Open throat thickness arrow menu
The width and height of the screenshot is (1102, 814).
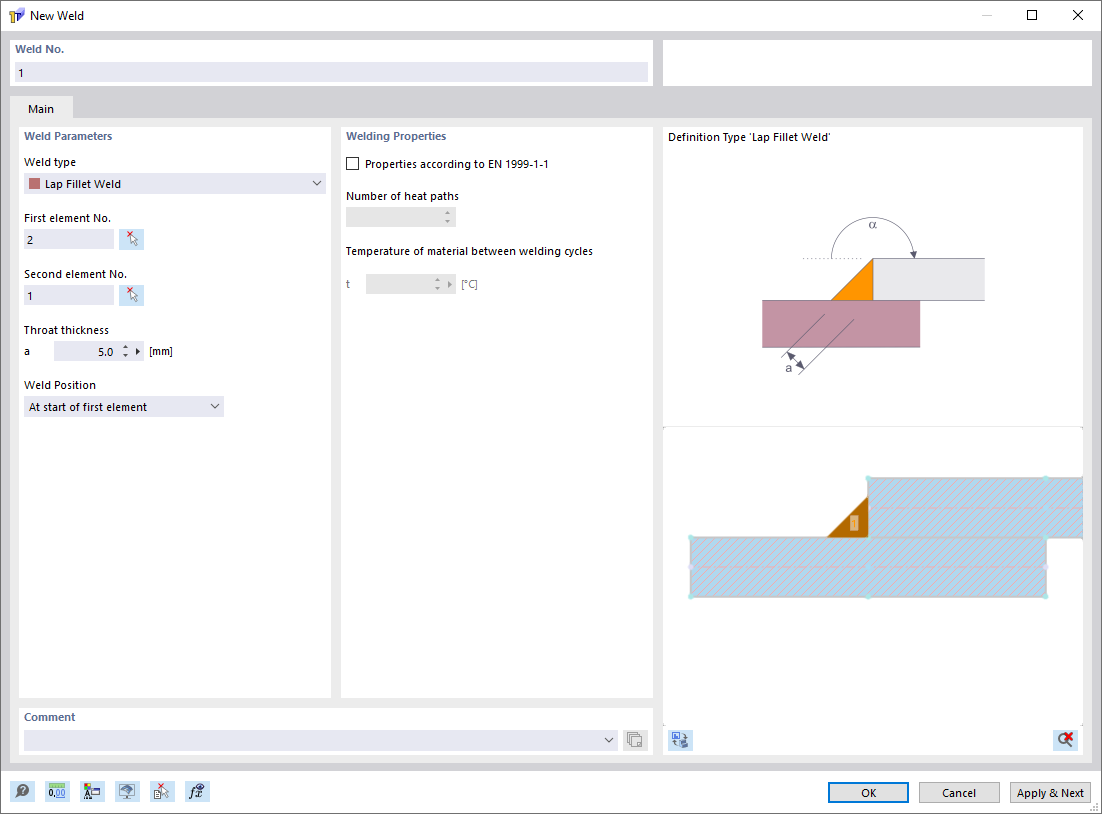click(x=138, y=351)
